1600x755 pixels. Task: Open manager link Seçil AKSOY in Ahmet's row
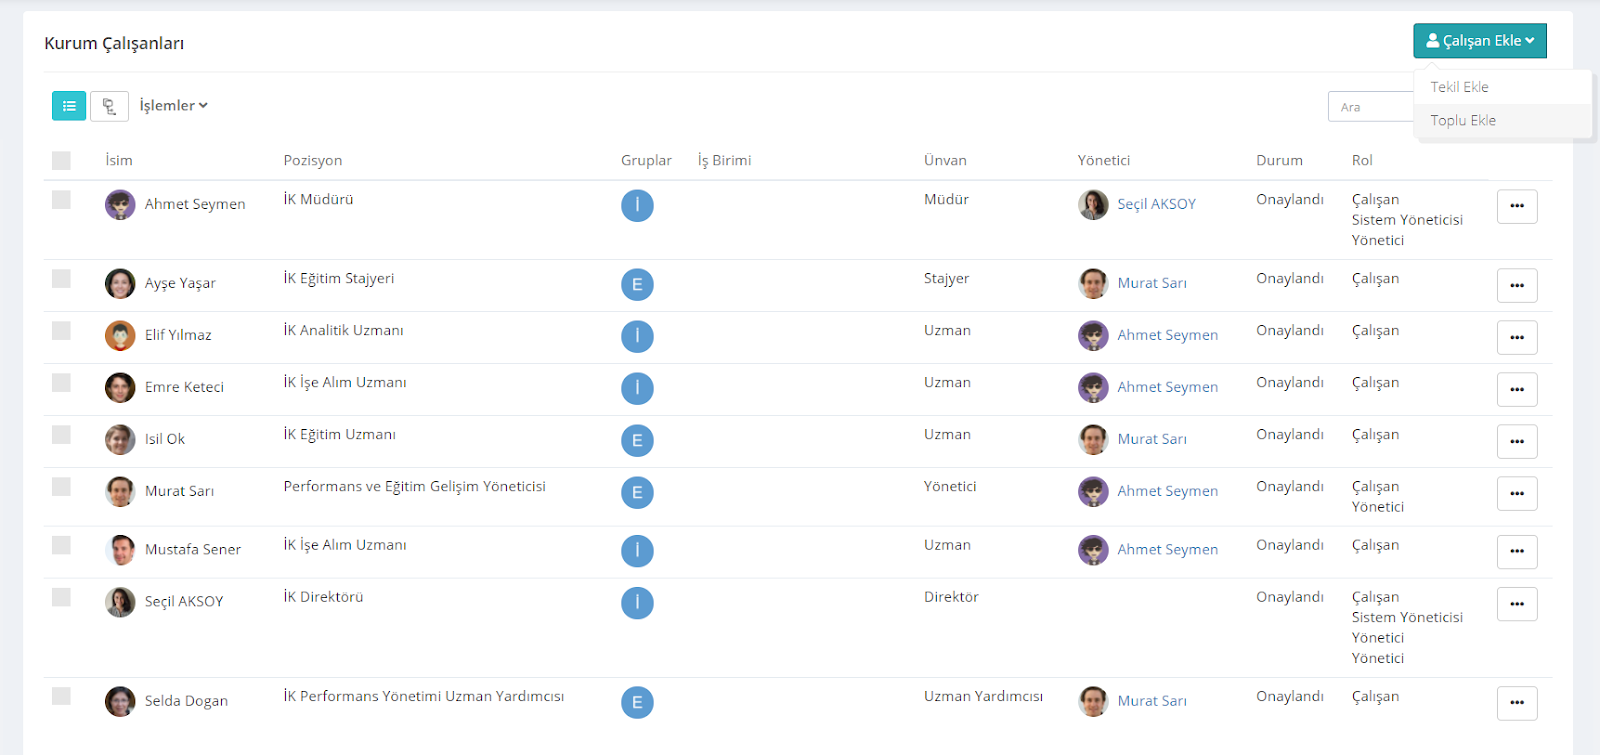pyautogui.click(x=1156, y=204)
